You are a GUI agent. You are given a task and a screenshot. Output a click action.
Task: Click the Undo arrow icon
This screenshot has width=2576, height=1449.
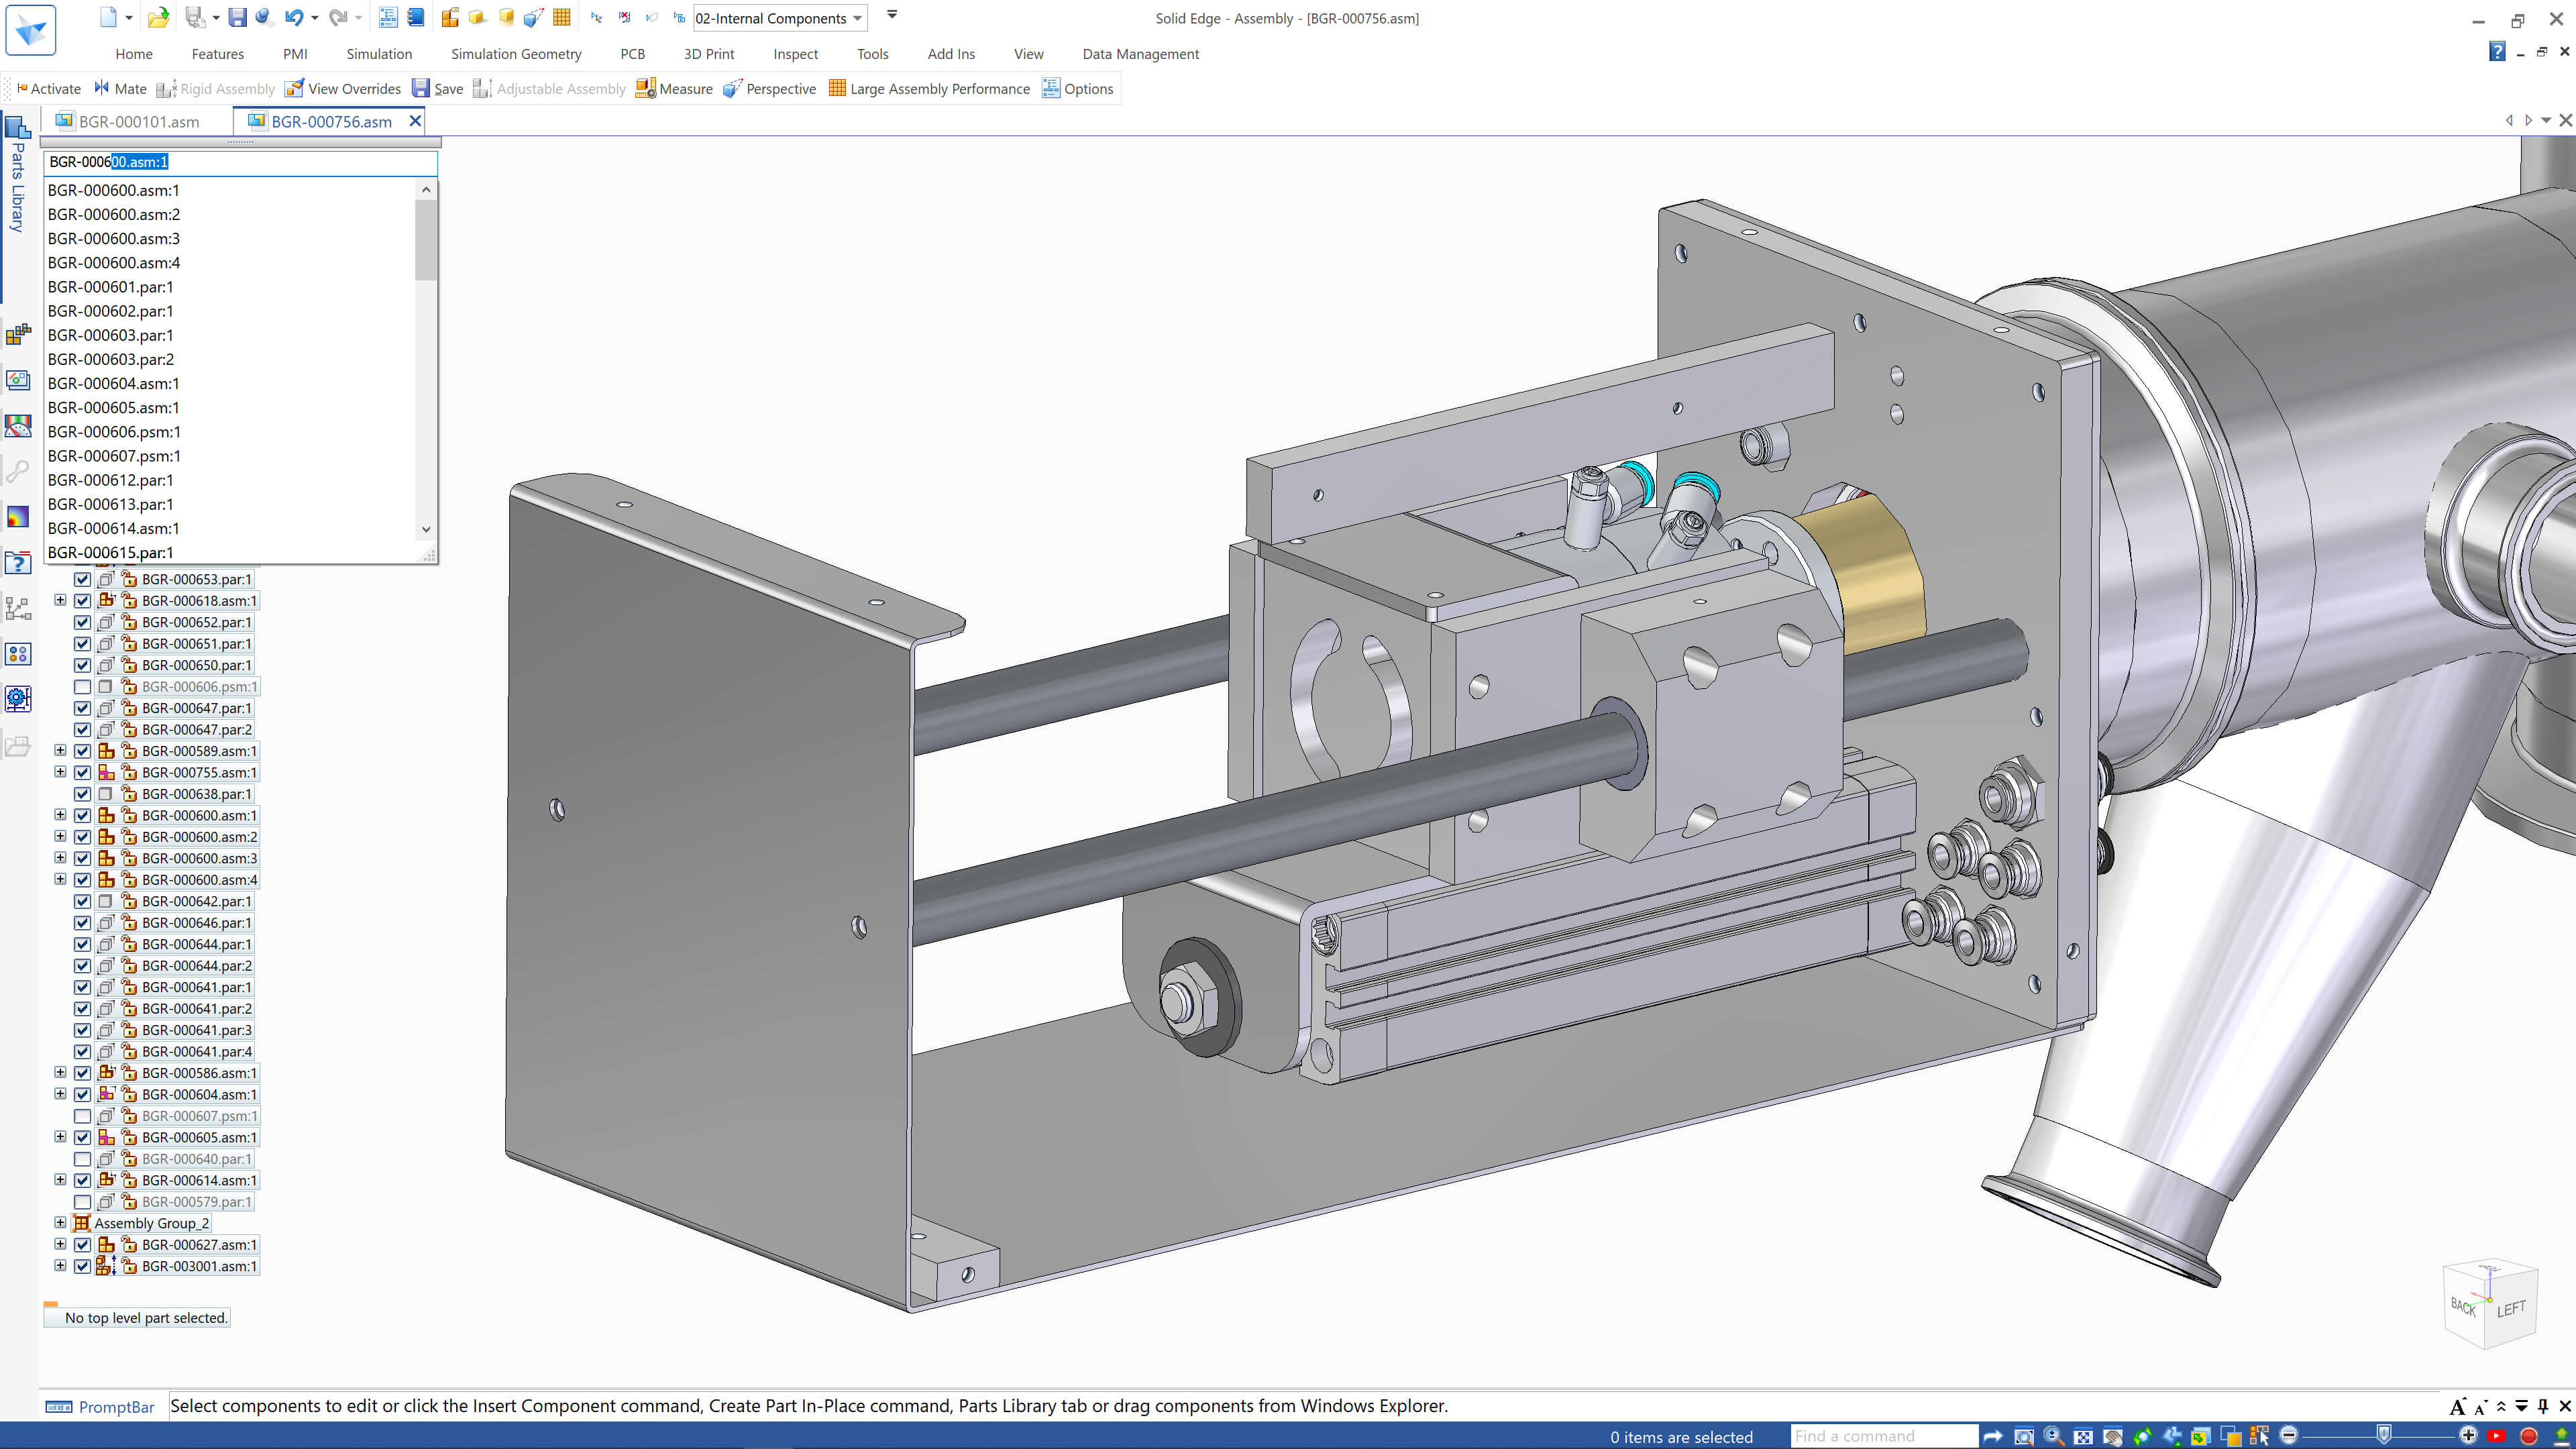click(293, 17)
